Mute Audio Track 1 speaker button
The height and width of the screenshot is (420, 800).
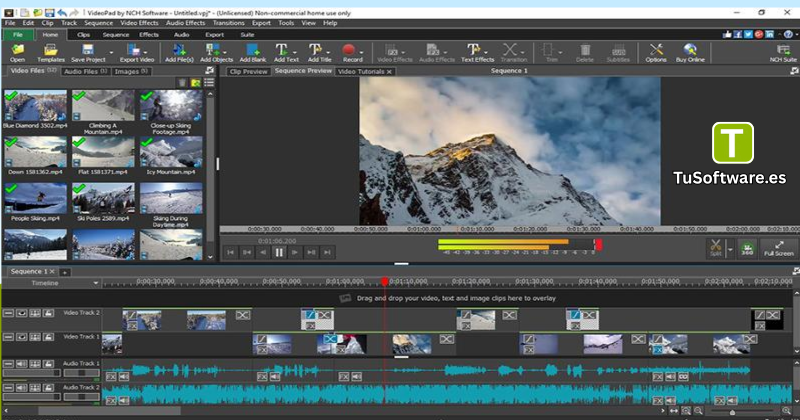[21, 364]
